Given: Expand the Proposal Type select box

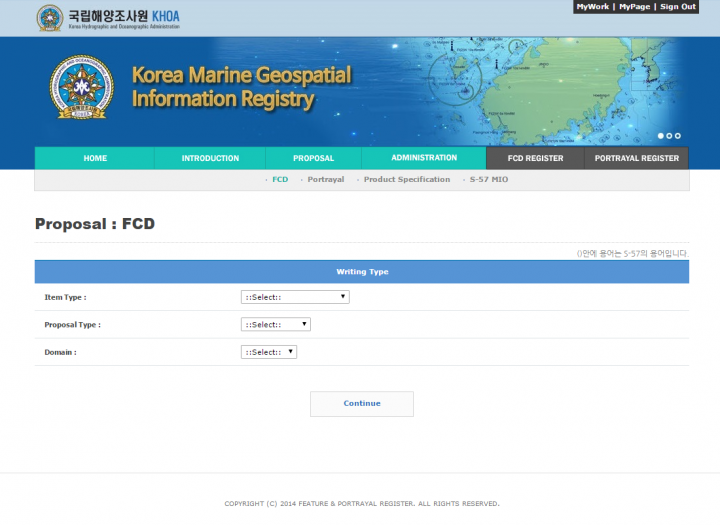Looking at the screenshot, I should [x=276, y=324].
